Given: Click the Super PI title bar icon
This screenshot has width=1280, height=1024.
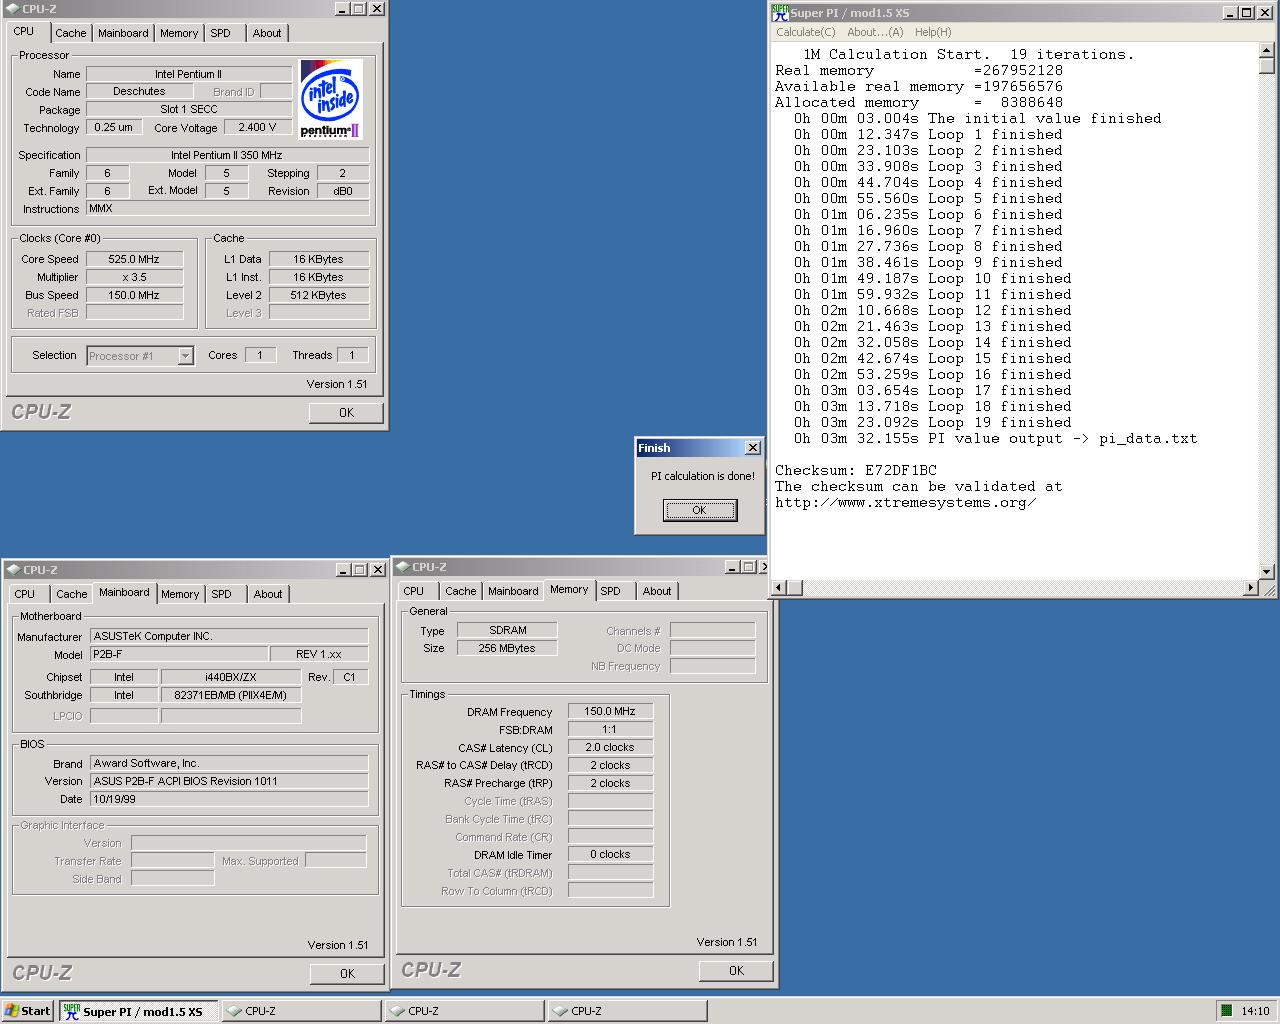Looking at the screenshot, I should pos(780,13).
